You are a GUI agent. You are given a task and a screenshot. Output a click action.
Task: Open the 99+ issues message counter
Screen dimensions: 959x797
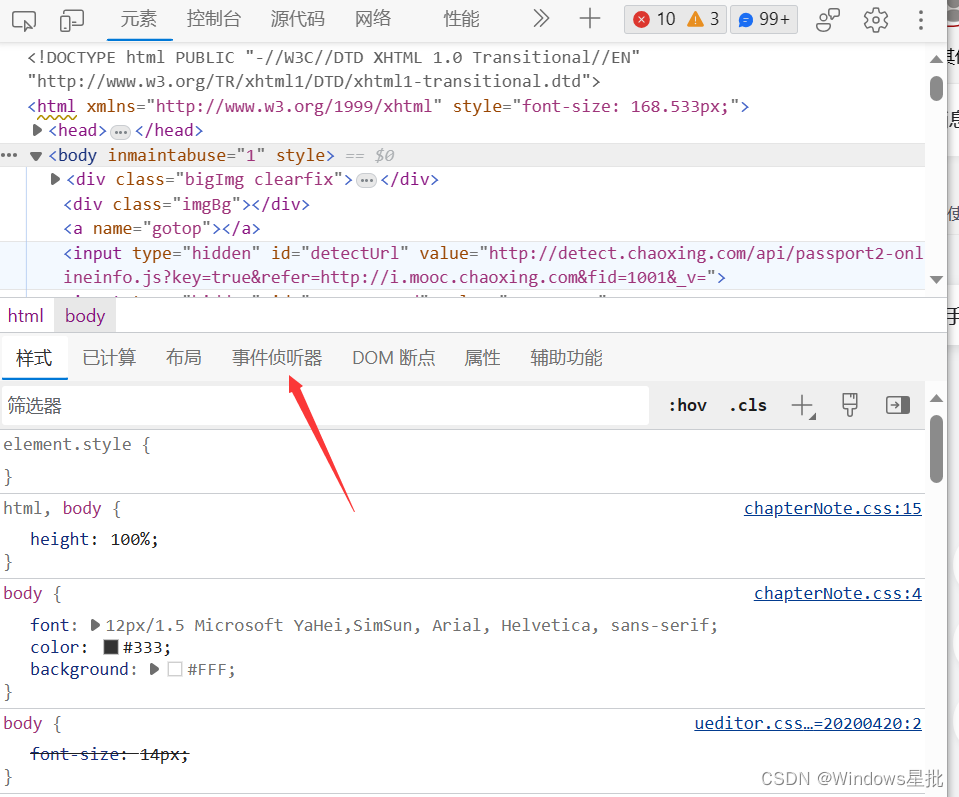click(x=764, y=20)
